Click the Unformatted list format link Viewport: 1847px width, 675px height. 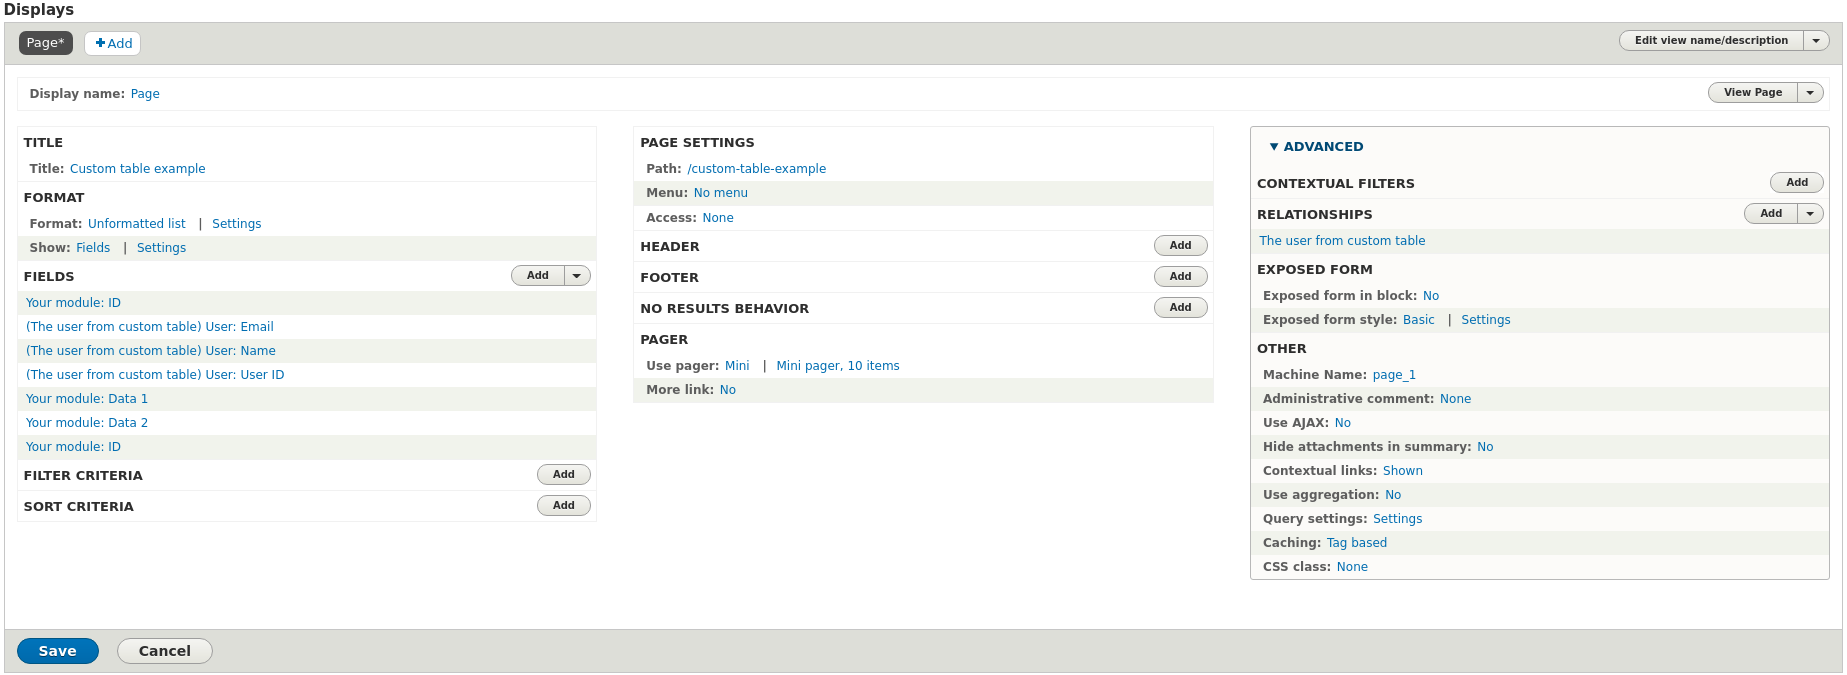click(136, 224)
